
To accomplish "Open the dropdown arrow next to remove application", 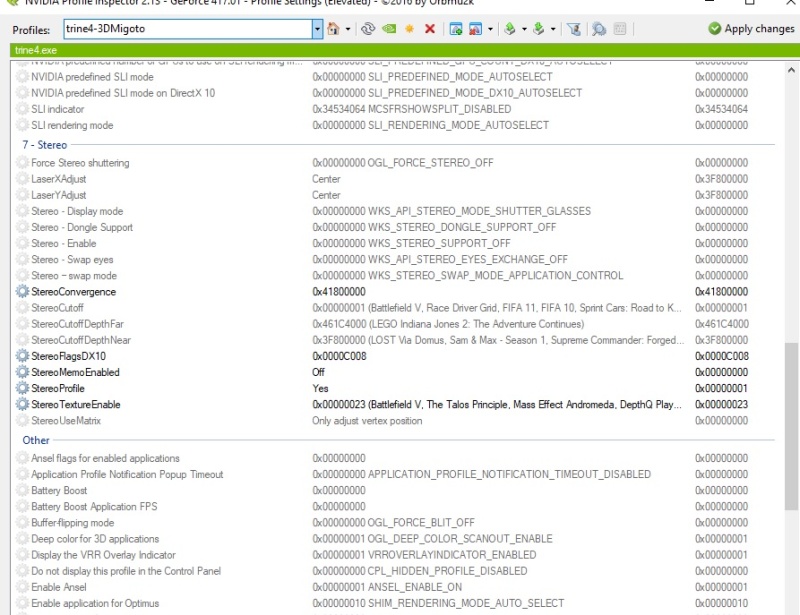I will click(490, 29).
